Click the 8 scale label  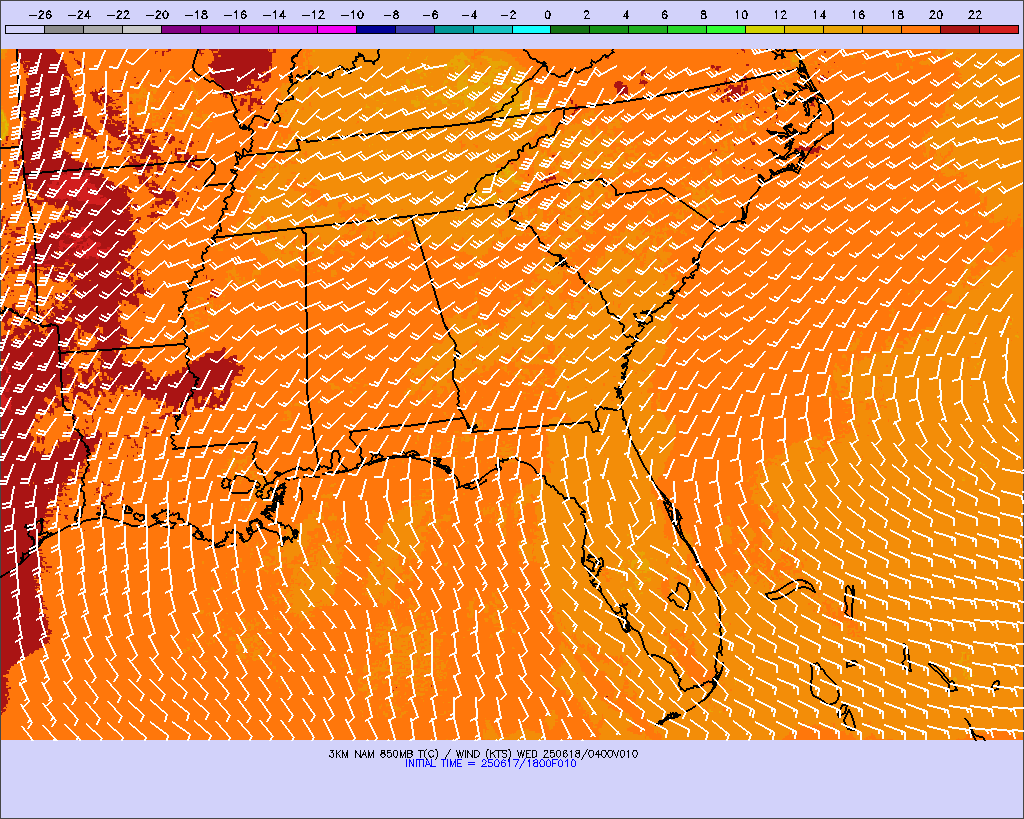click(x=703, y=14)
